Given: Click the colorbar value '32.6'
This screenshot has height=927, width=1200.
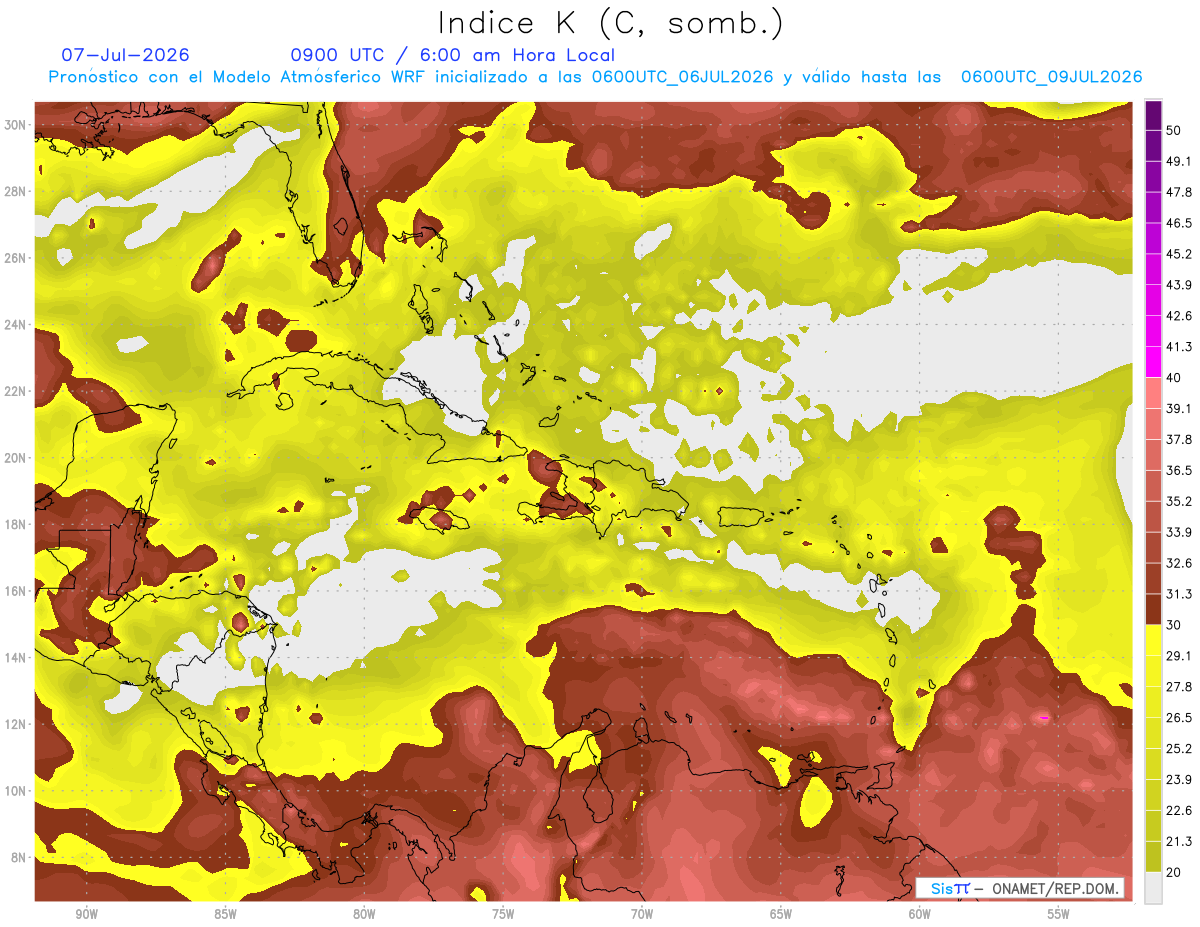Looking at the screenshot, I should point(1180,563).
